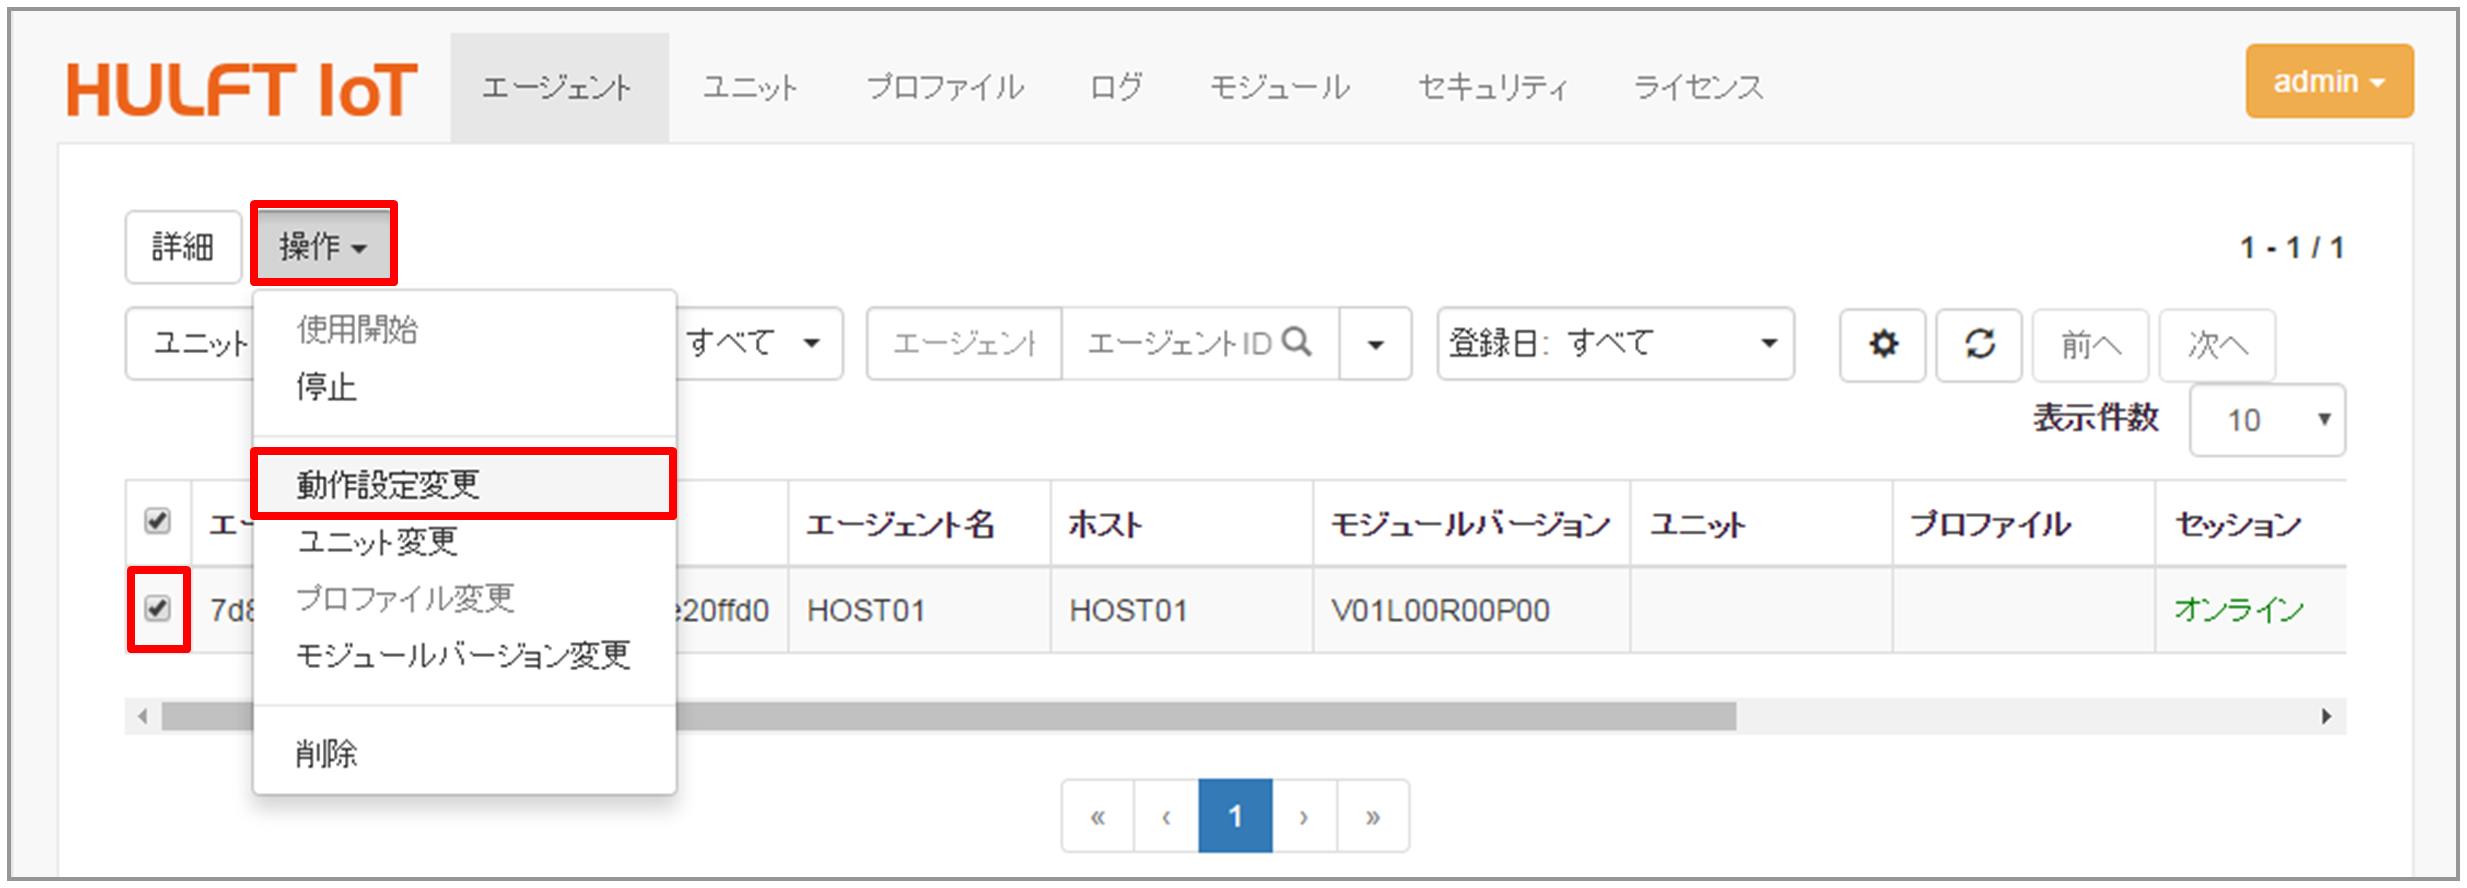Toggle the select-all checkbox in table header
2467x888 pixels.
pyautogui.click(x=157, y=521)
